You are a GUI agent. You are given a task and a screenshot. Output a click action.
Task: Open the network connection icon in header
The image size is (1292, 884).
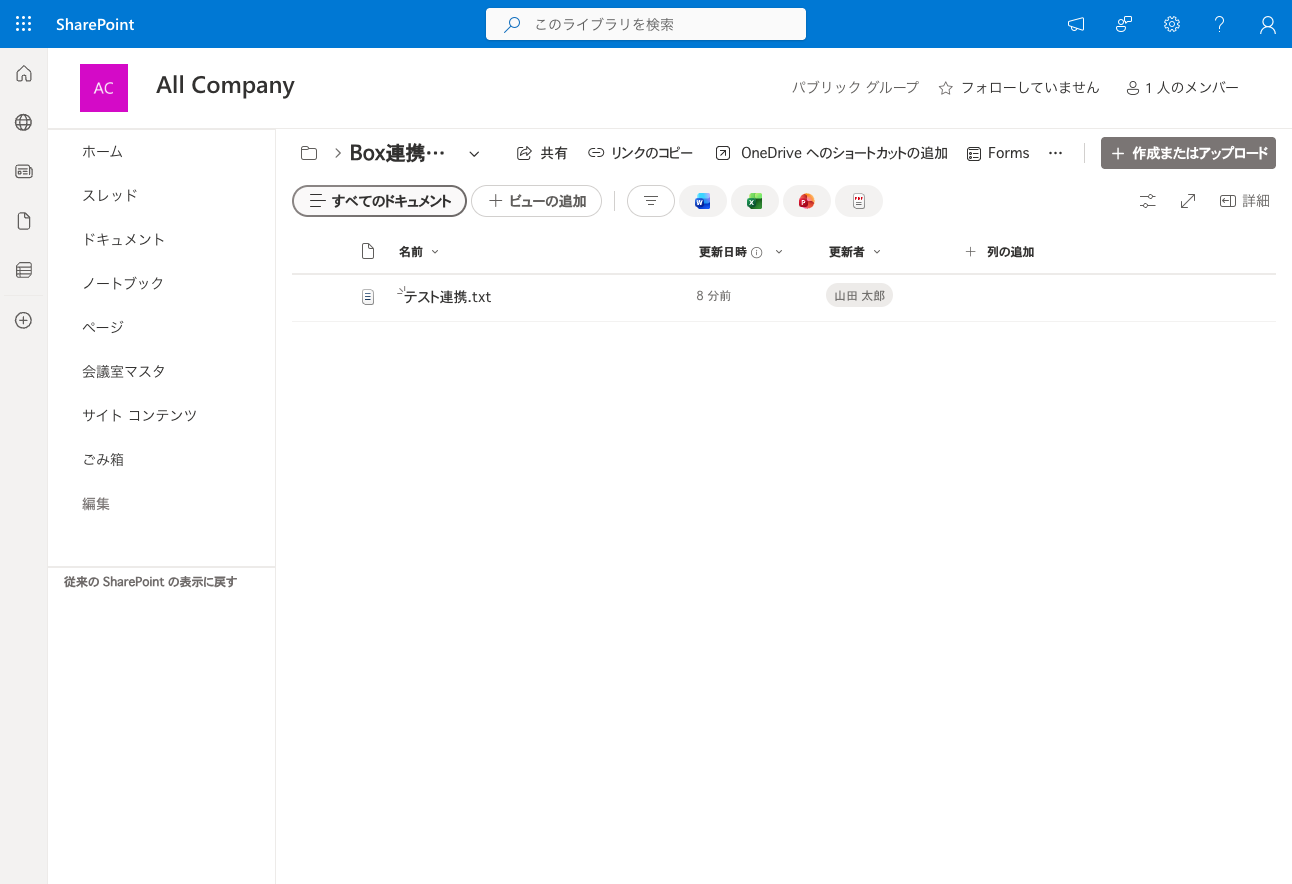click(1124, 24)
